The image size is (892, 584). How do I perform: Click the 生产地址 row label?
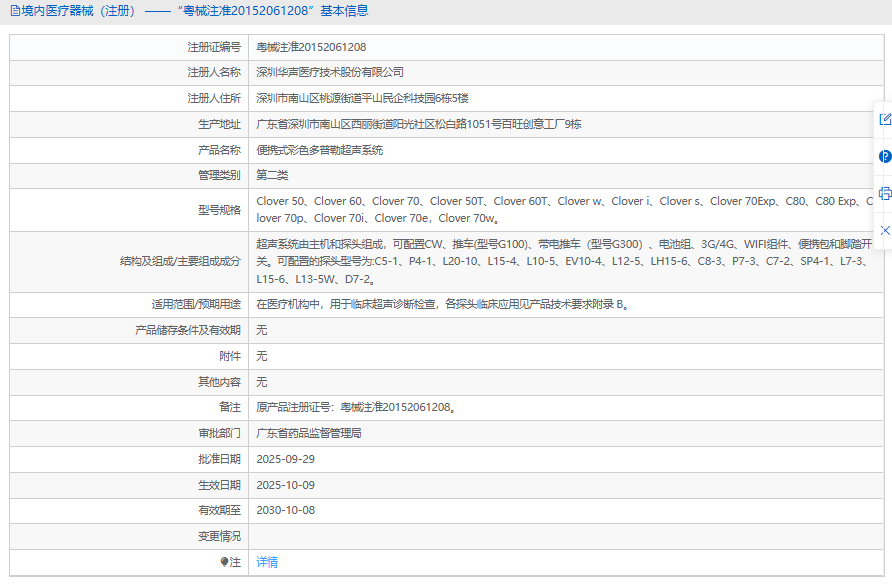(x=220, y=124)
